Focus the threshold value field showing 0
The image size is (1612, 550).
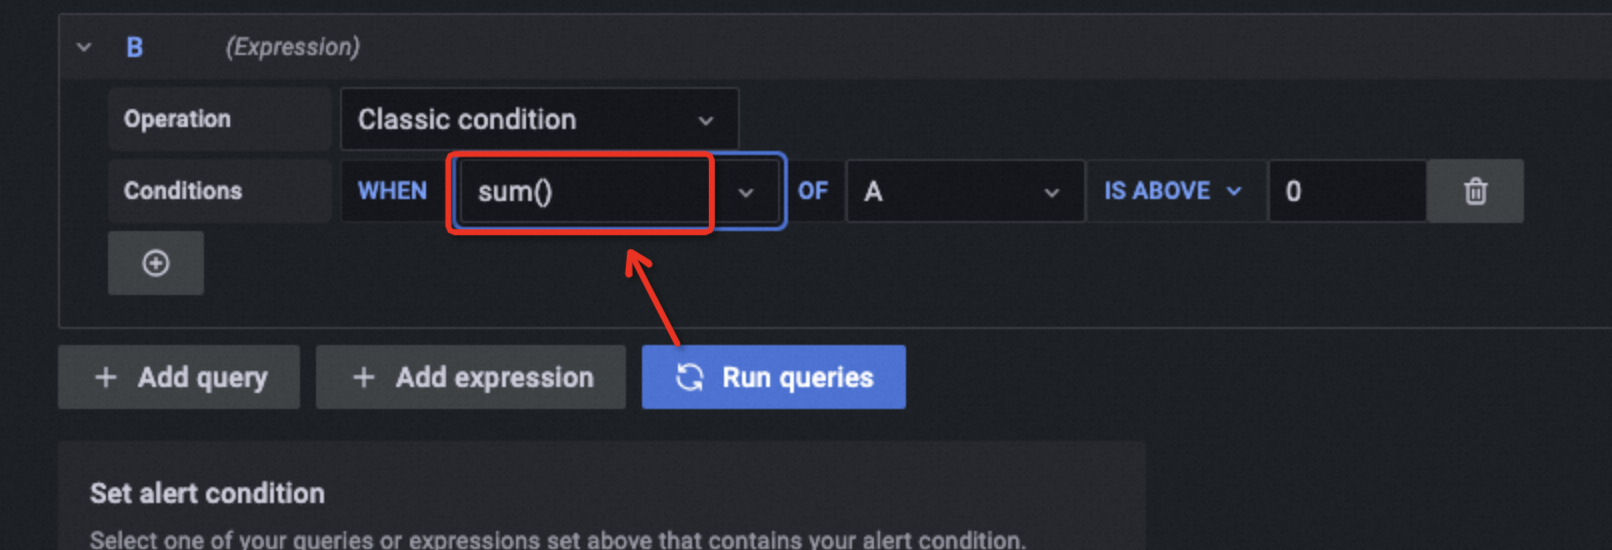pyautogui.click(x=1347, y=191)
